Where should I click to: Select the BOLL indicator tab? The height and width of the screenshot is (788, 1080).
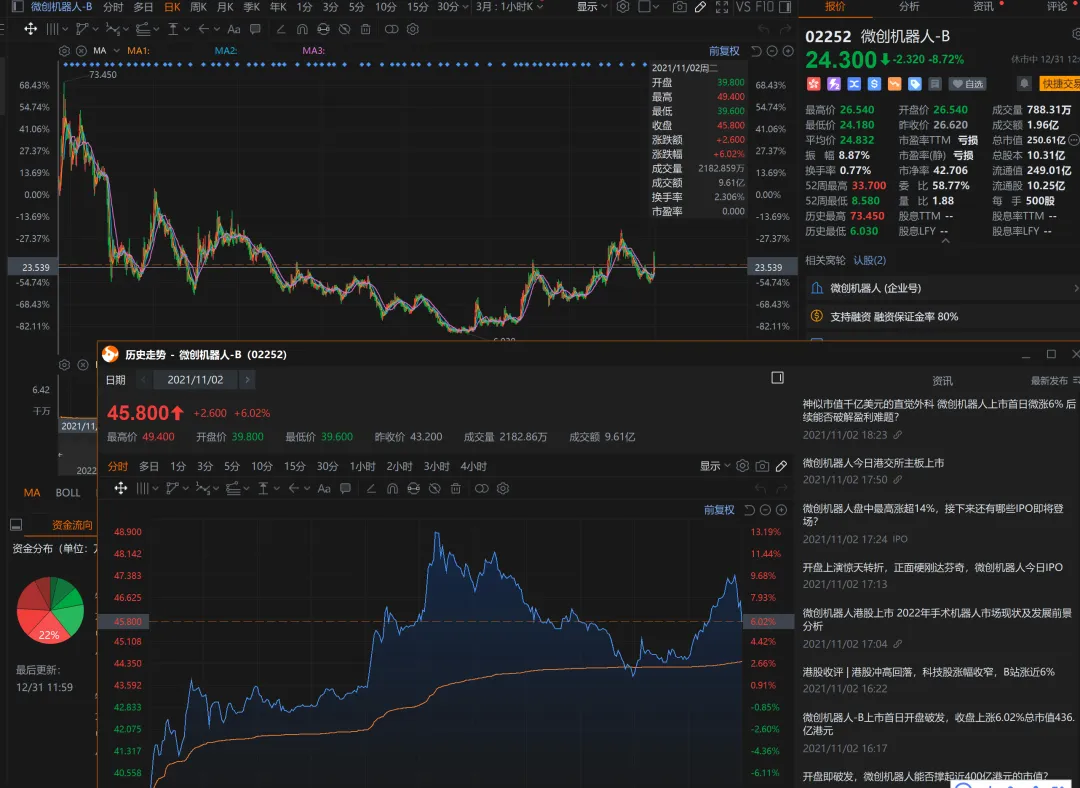(x=68, y=492)
